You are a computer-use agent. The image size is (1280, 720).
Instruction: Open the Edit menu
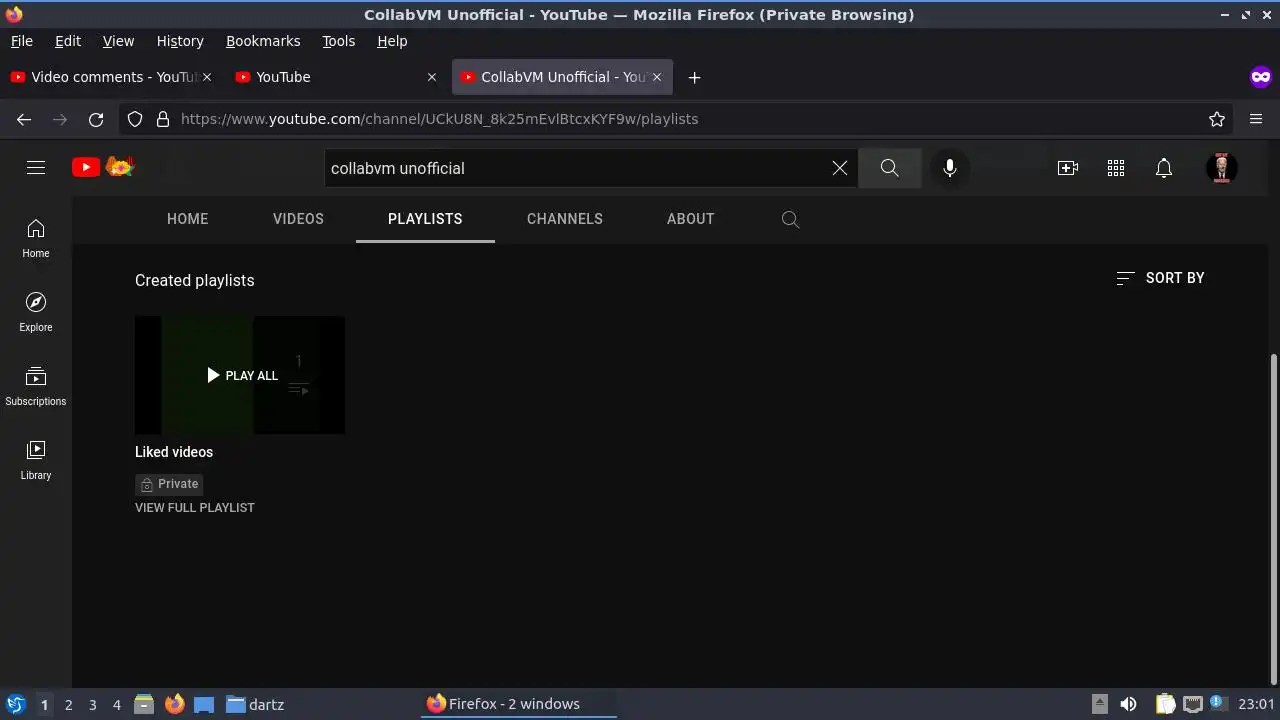(68, 41)
